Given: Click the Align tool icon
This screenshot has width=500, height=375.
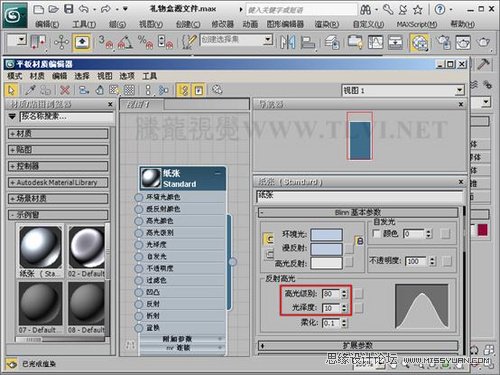Looking at the screenshot, I should (x=307, y=42).
